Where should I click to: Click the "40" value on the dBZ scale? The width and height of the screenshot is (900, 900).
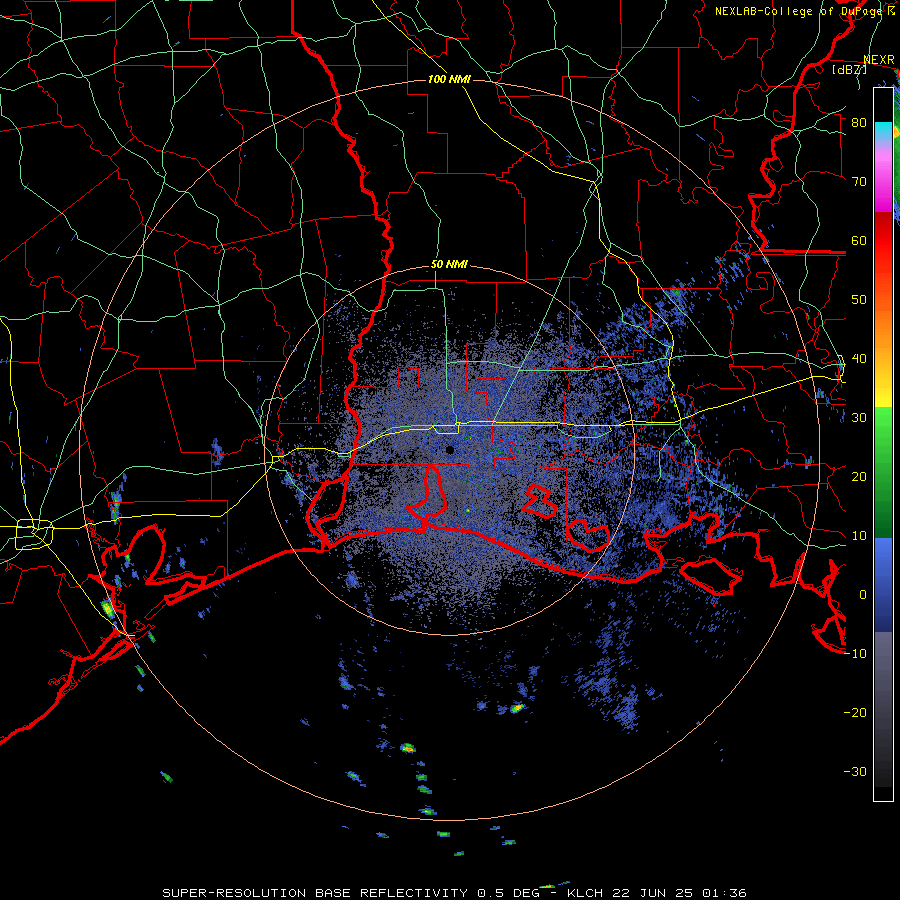click(x=859, y=359)
